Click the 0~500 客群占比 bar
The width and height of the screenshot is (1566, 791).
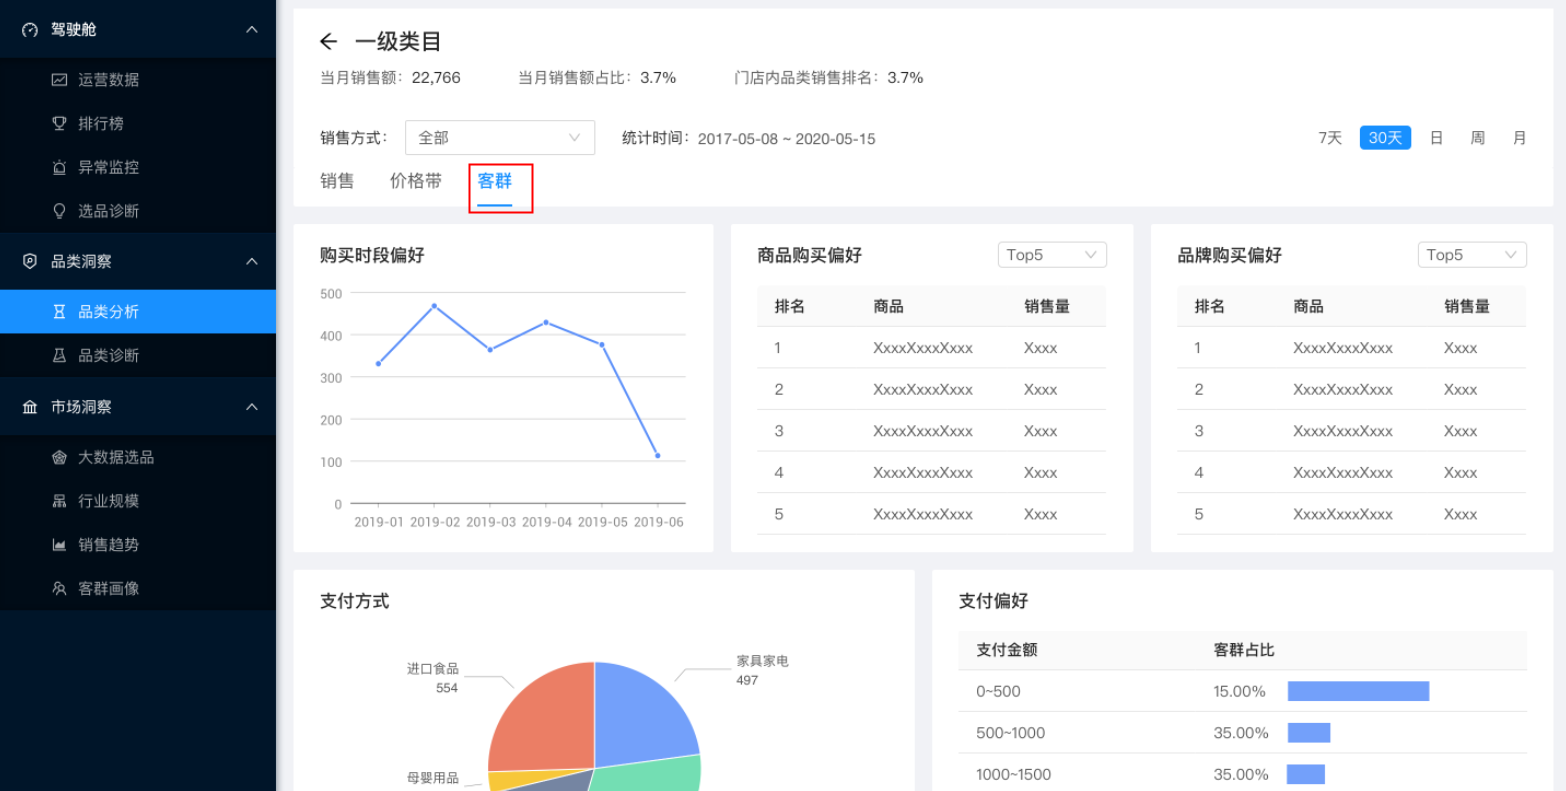coord(1358,691)
